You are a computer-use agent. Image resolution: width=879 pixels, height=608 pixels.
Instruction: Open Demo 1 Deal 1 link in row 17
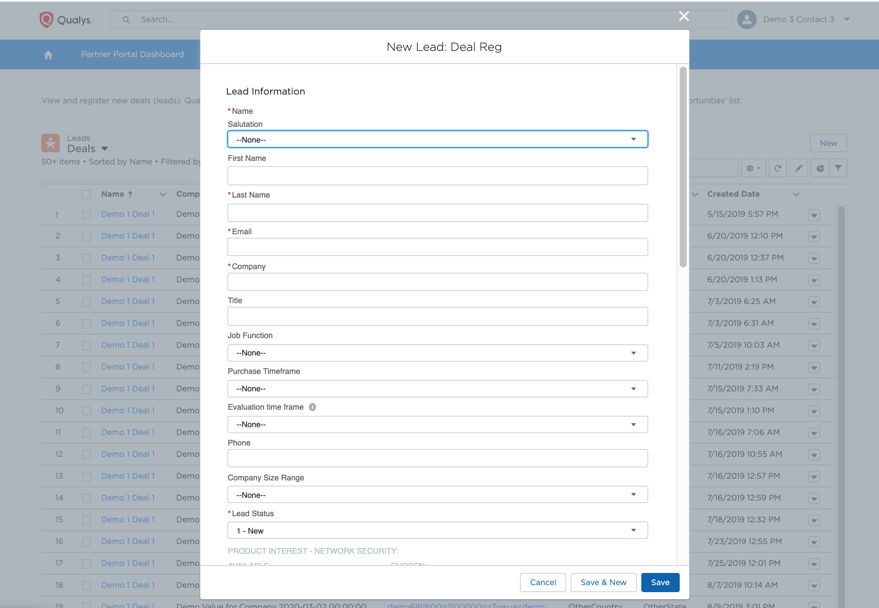click(x=128, y=563)
